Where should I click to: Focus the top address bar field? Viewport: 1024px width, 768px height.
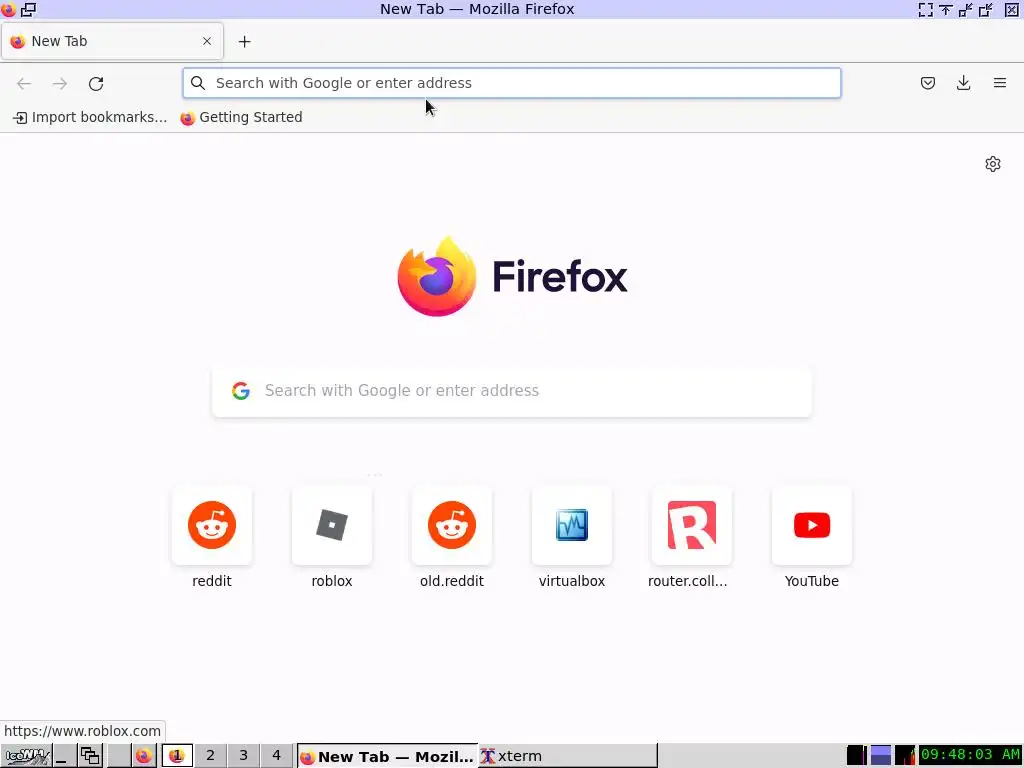[512, 83]
